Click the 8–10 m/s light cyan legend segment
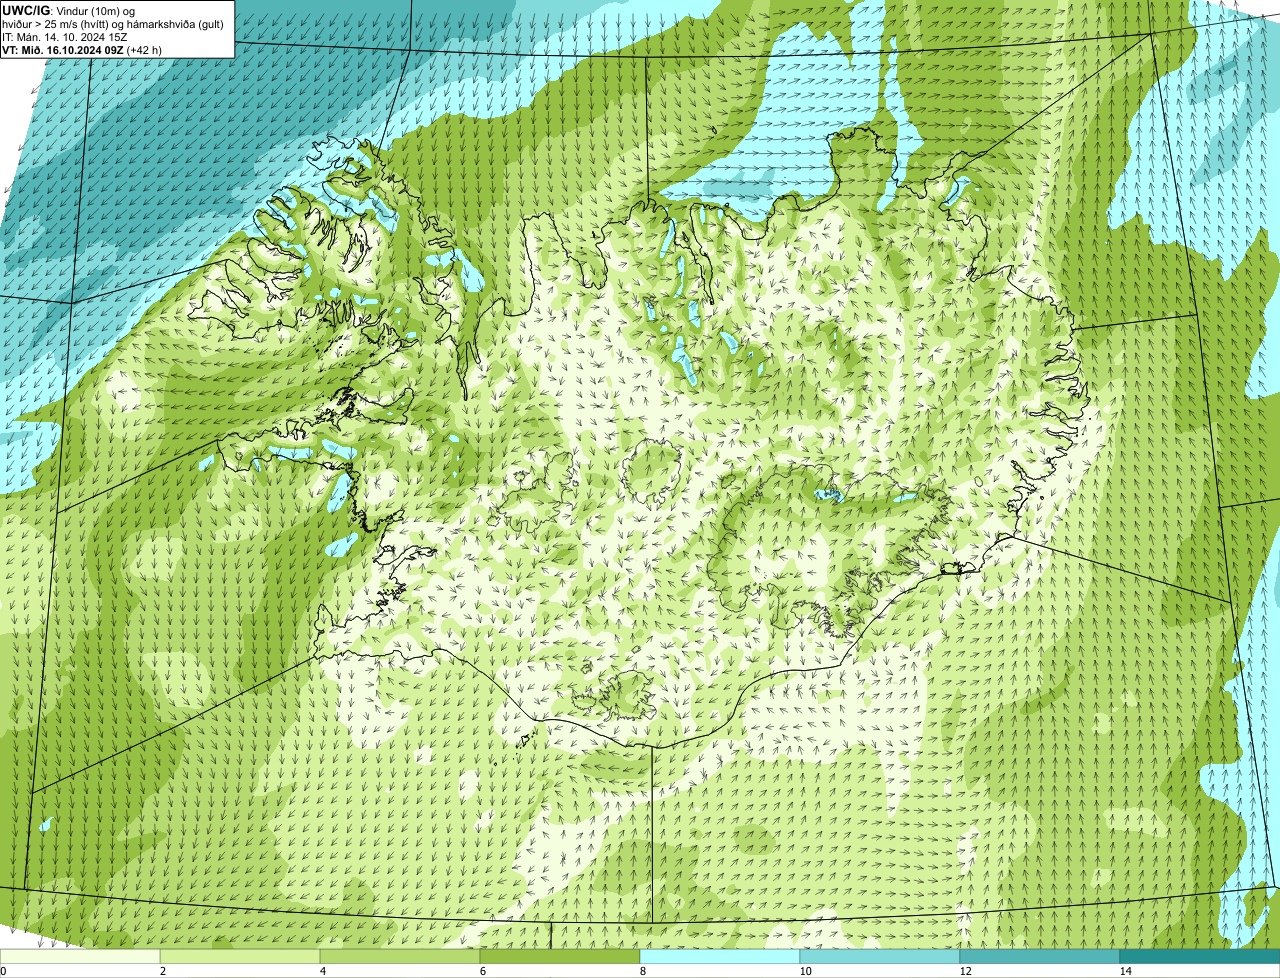This screenshot has width=1280, height=978. point(720,956)
